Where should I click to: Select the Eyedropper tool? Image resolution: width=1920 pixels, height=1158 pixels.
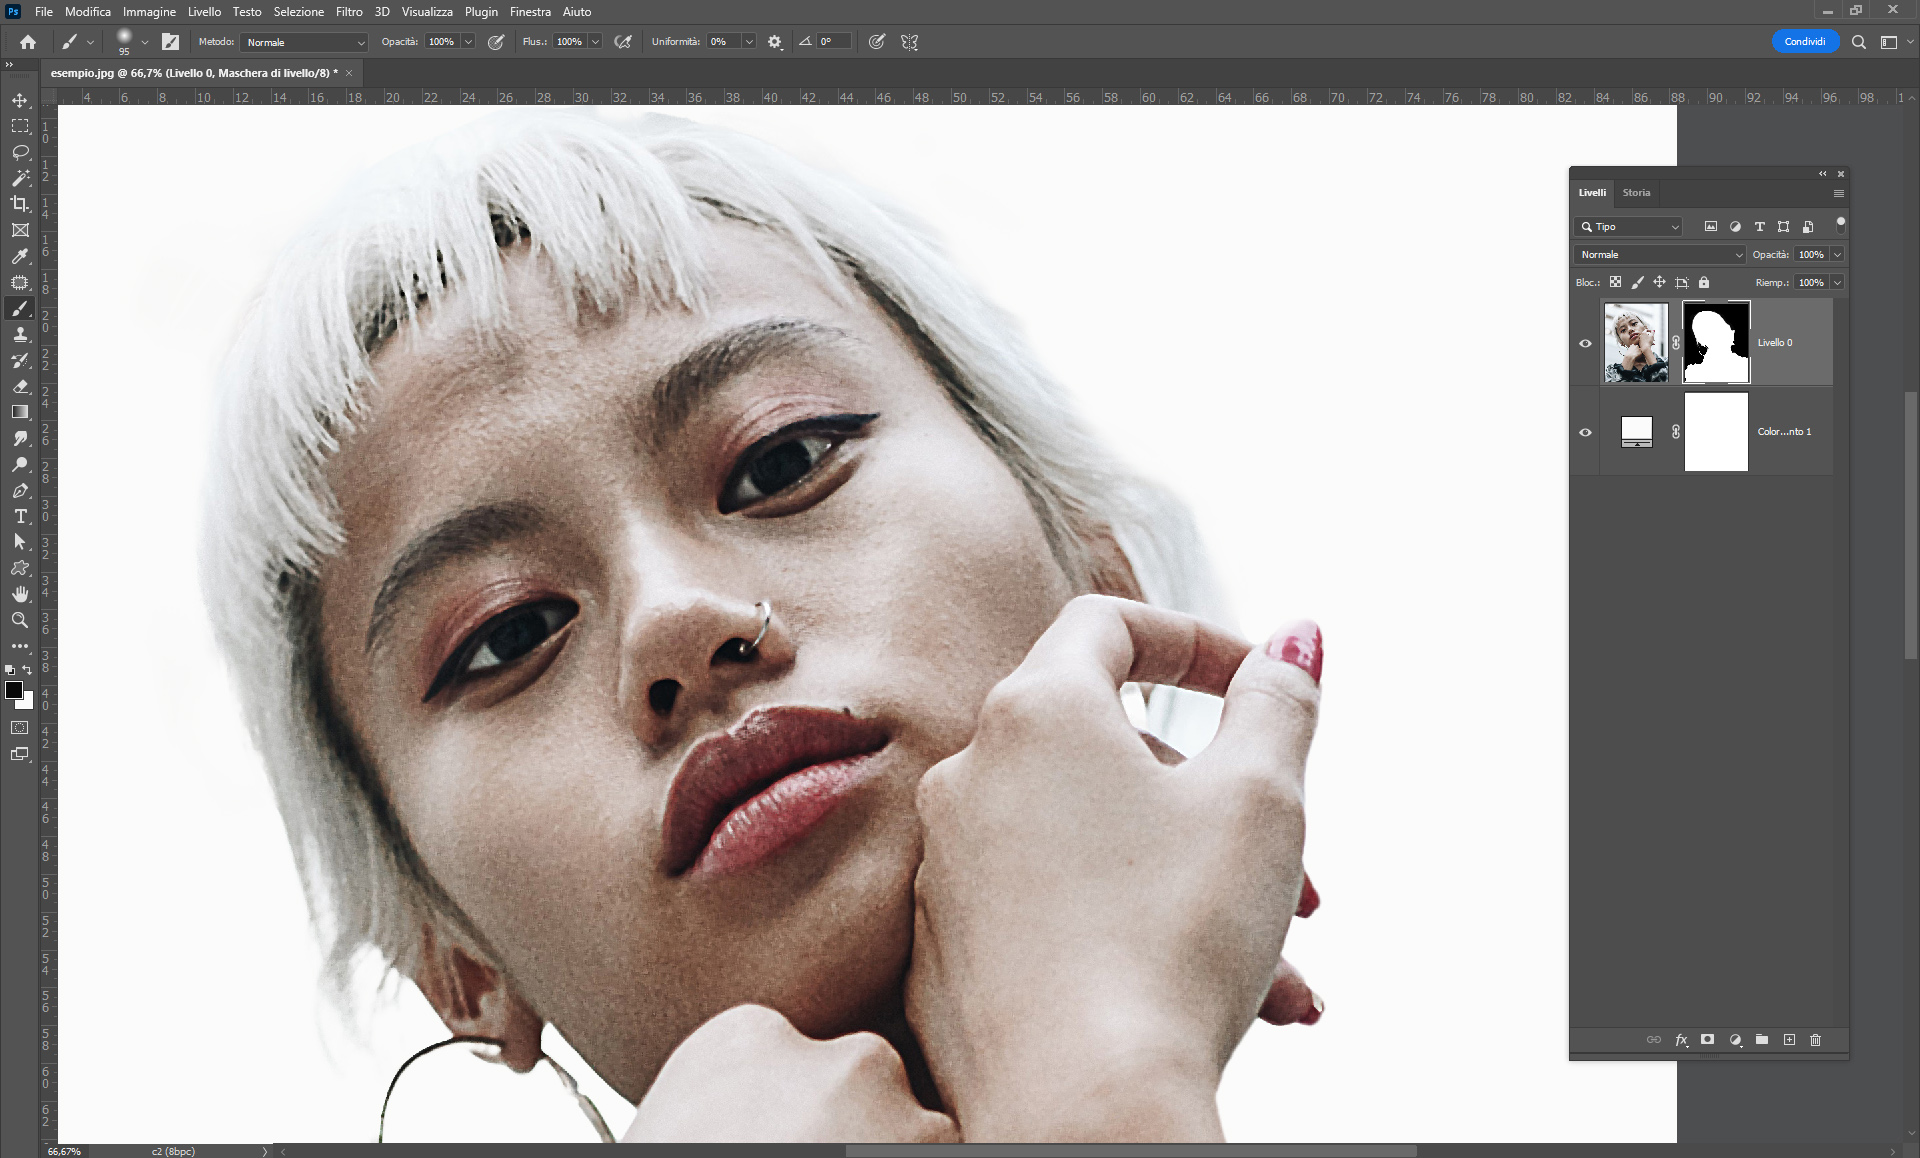(x=20, y=256)
